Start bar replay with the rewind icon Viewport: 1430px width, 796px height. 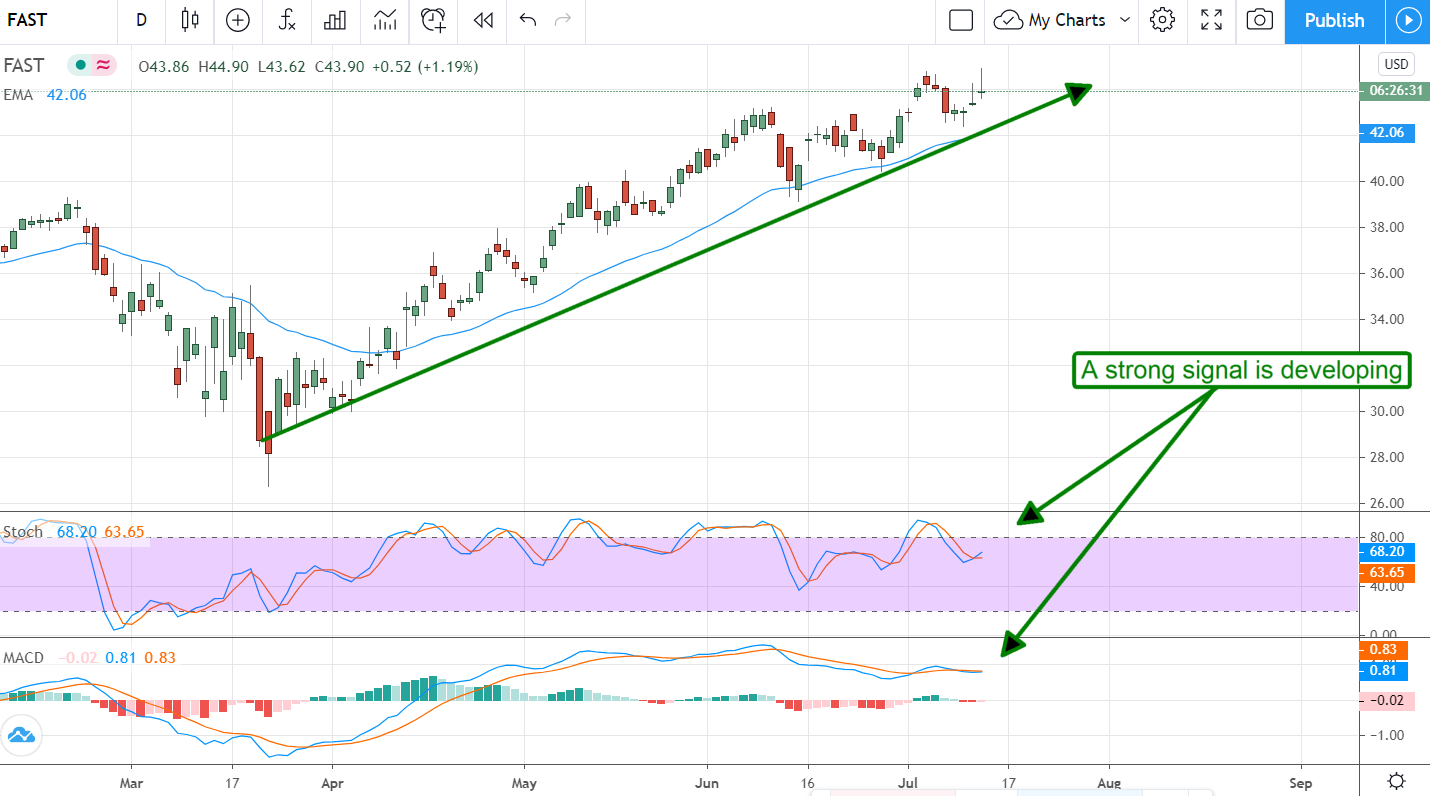(x=484, y=20)
